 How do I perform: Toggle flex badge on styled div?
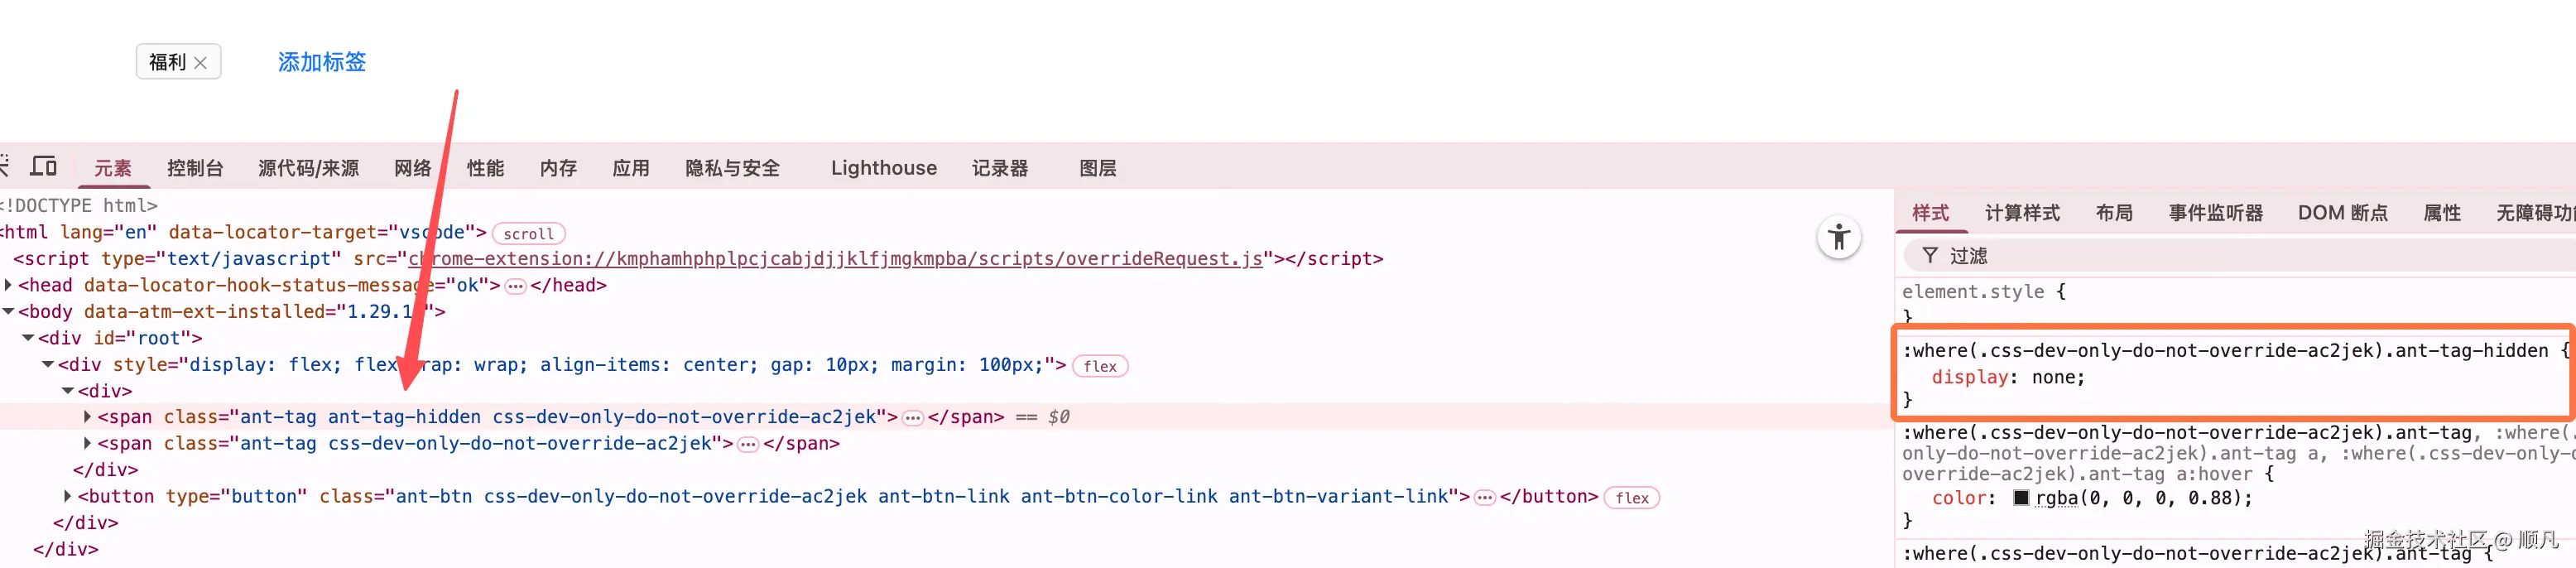coord(1099,366)
